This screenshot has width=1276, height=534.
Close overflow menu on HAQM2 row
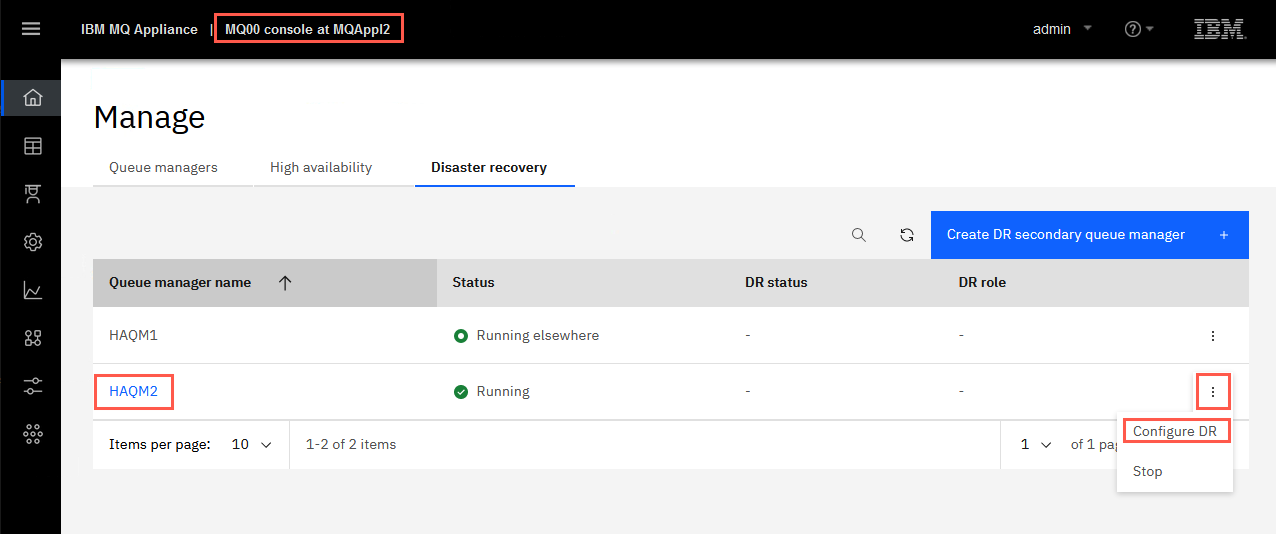(1213, 392)
